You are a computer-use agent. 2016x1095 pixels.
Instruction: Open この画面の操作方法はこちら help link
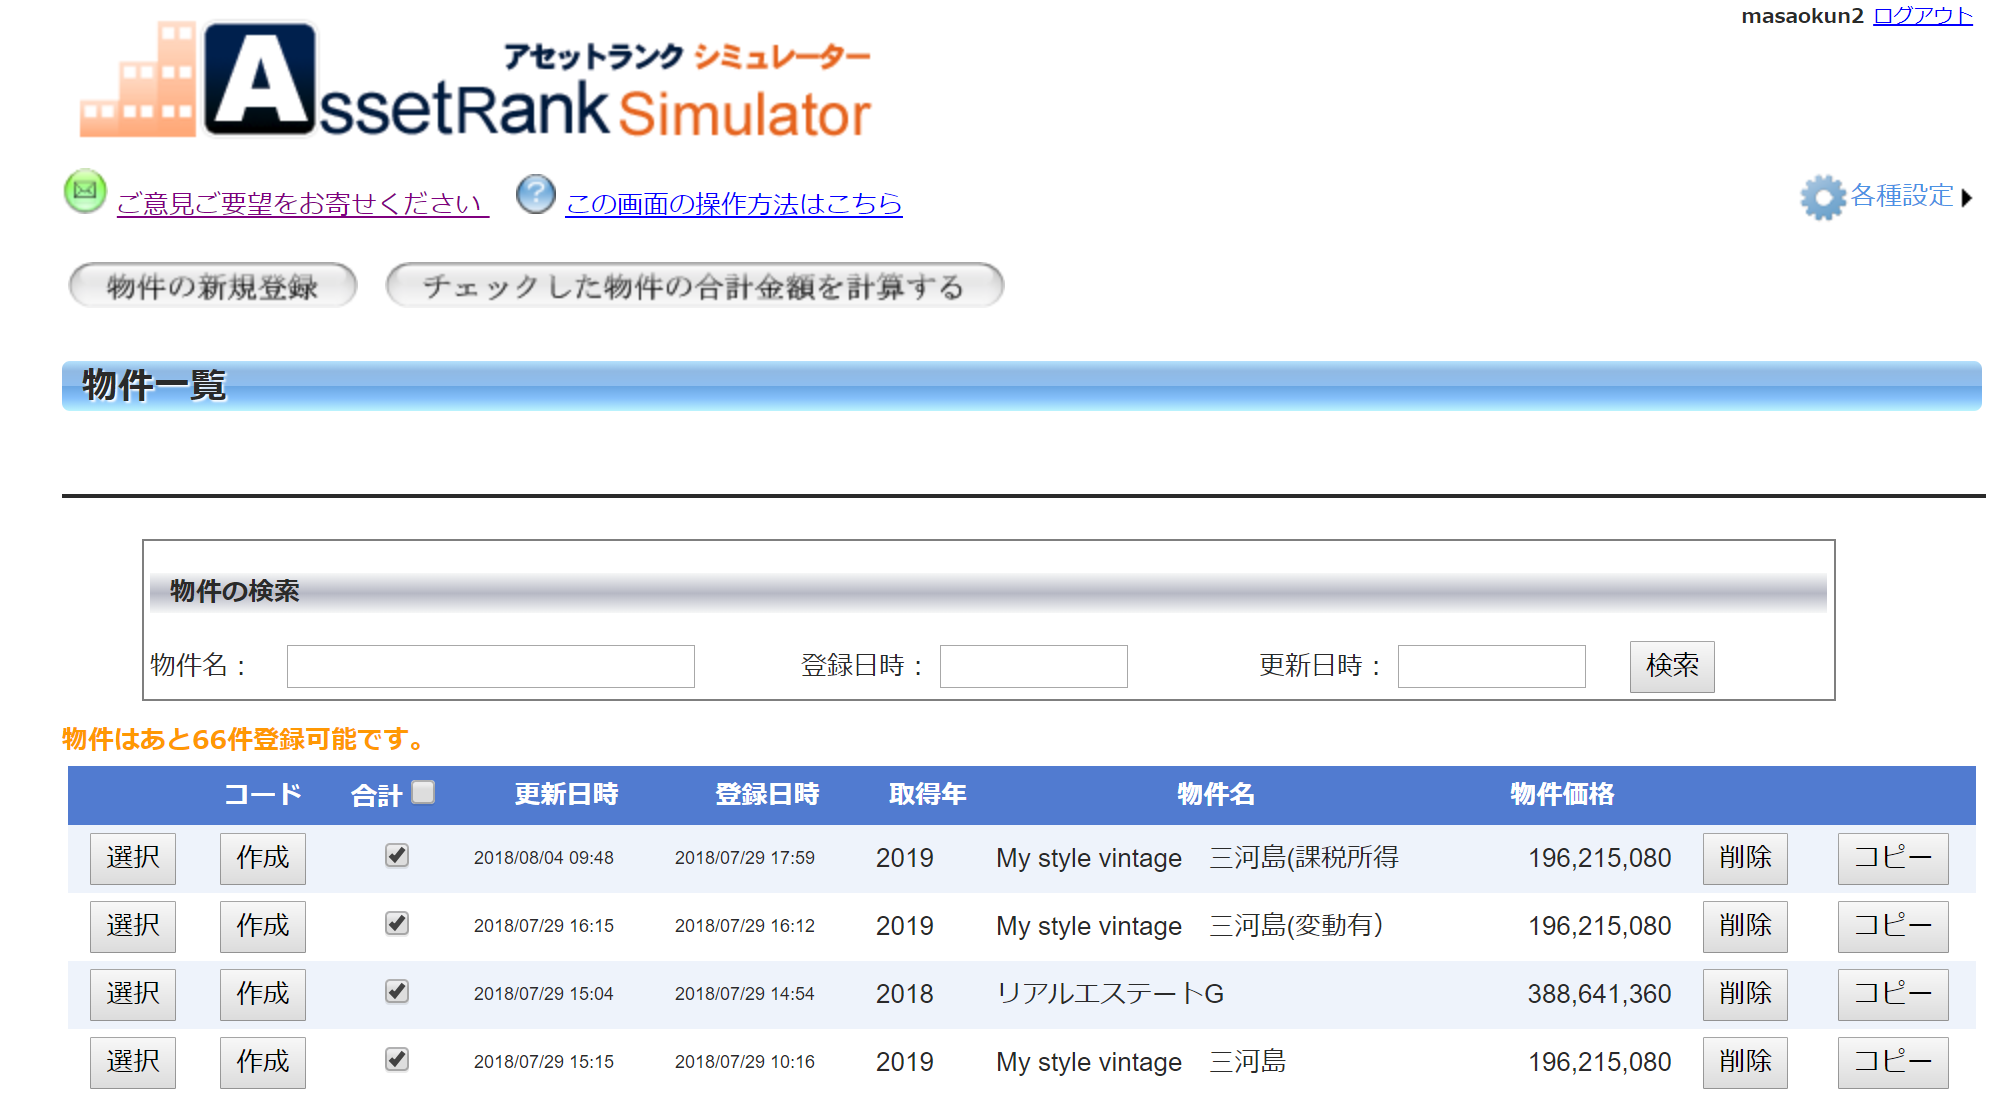(733, 204)
